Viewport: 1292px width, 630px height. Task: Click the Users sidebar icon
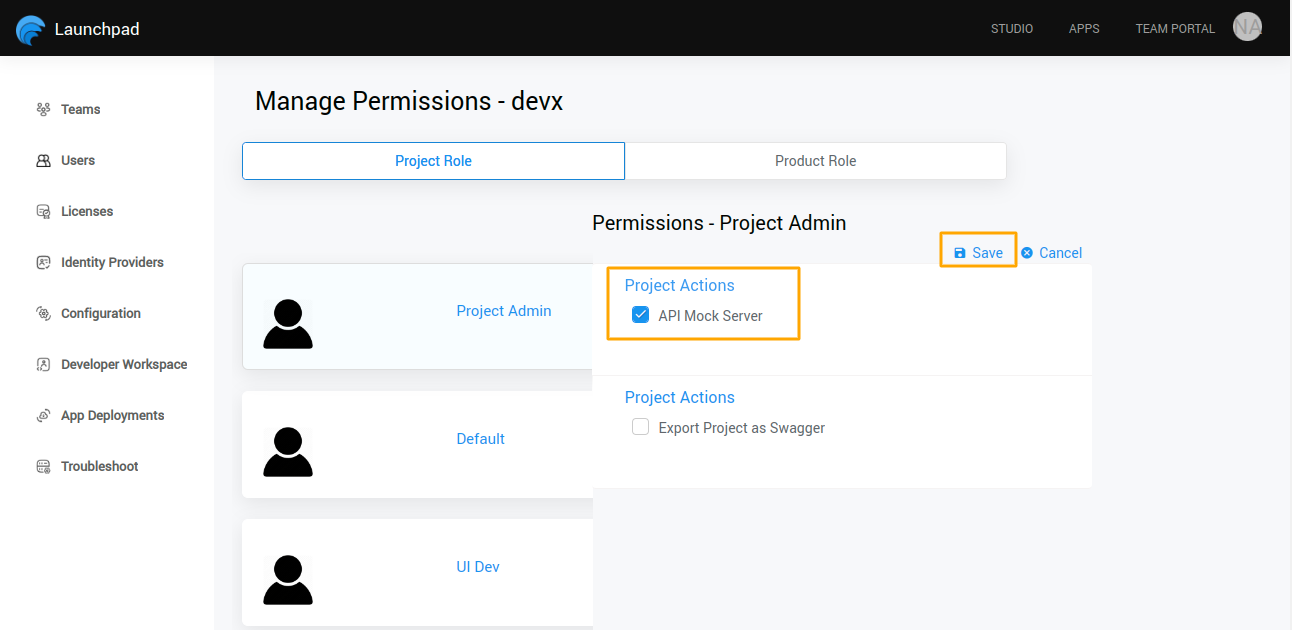pos(43,160)
